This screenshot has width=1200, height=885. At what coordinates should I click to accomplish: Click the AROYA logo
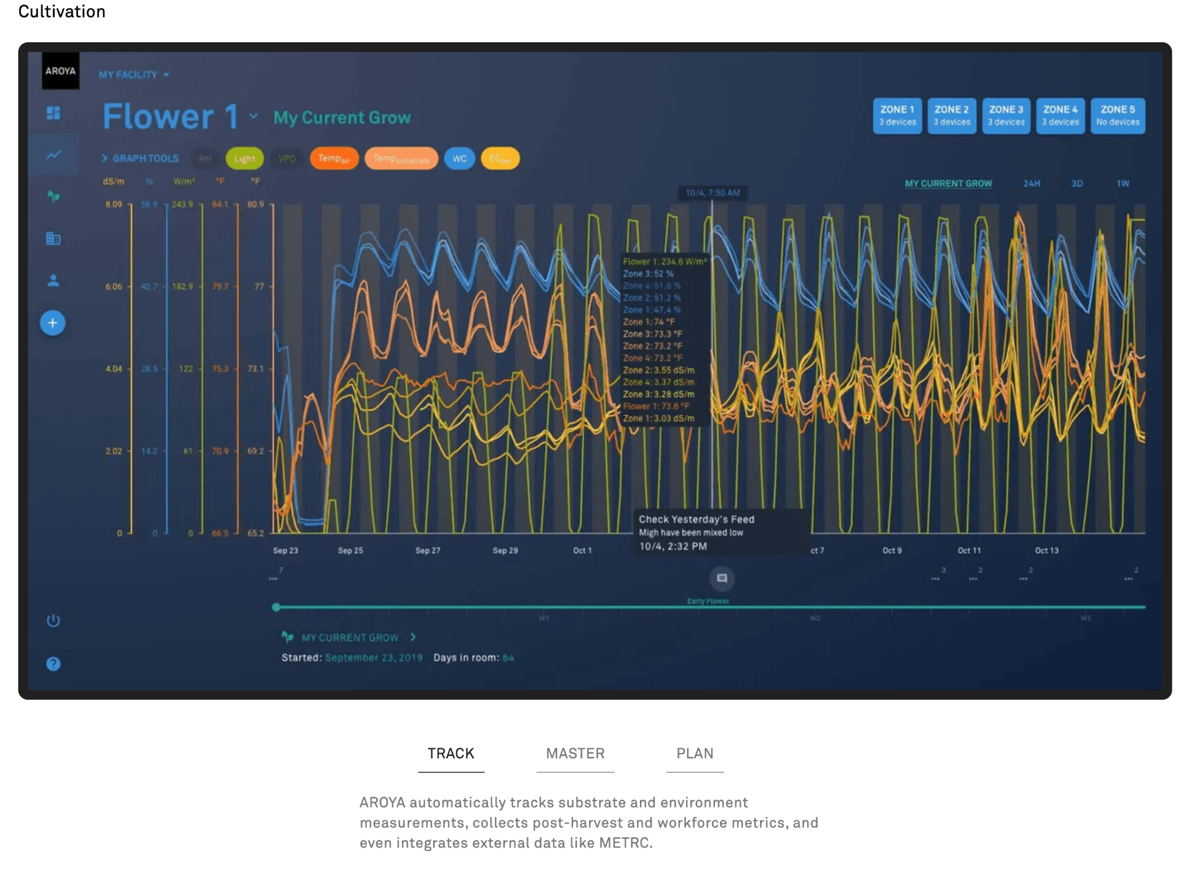point(60,71)
